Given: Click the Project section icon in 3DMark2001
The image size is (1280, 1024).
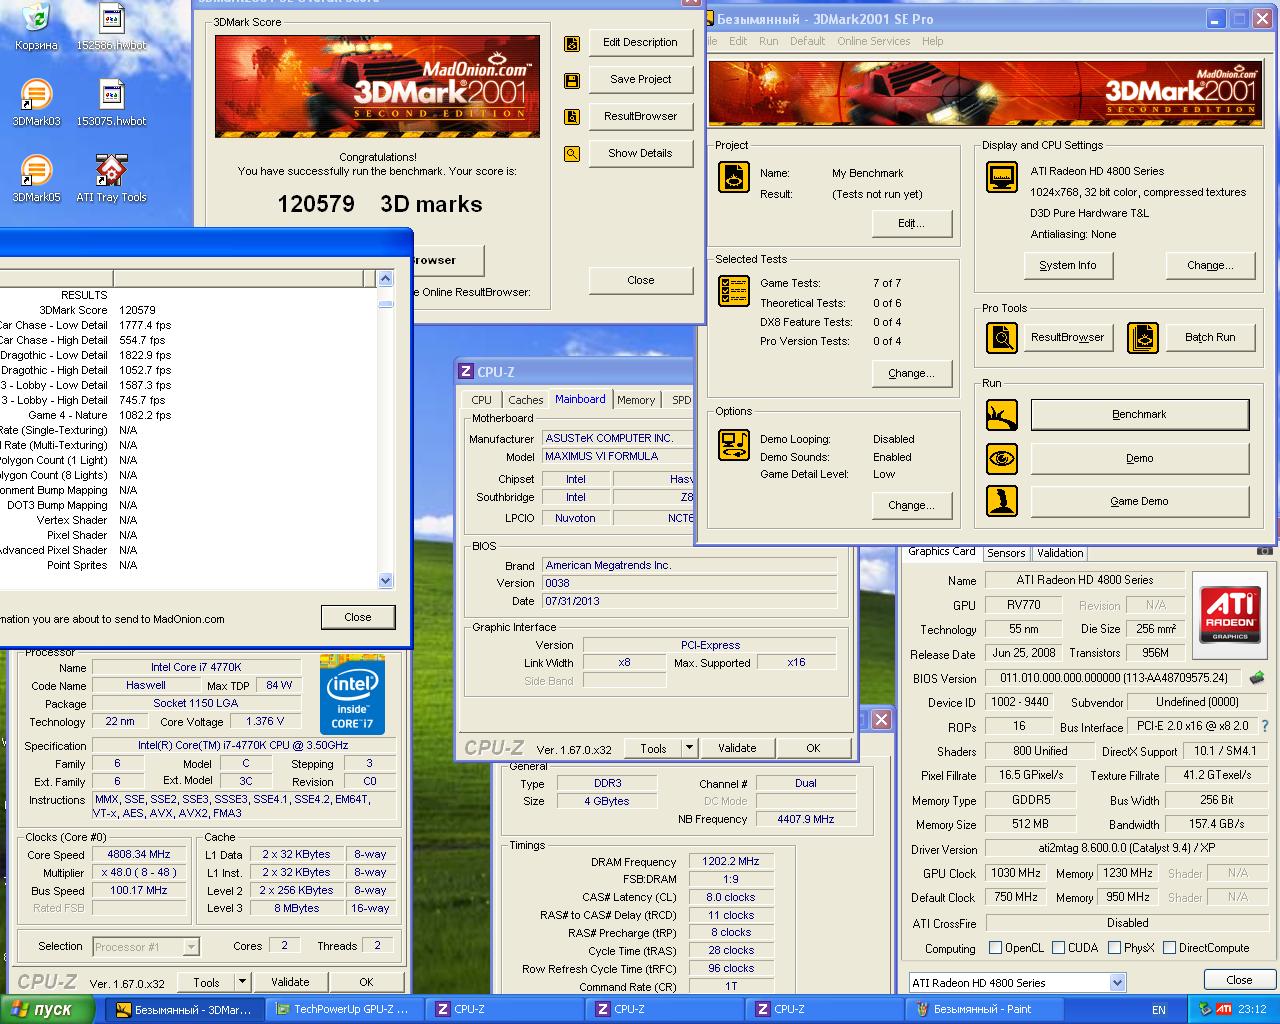Looking at the screenshot, I should (x=734, y=177).
